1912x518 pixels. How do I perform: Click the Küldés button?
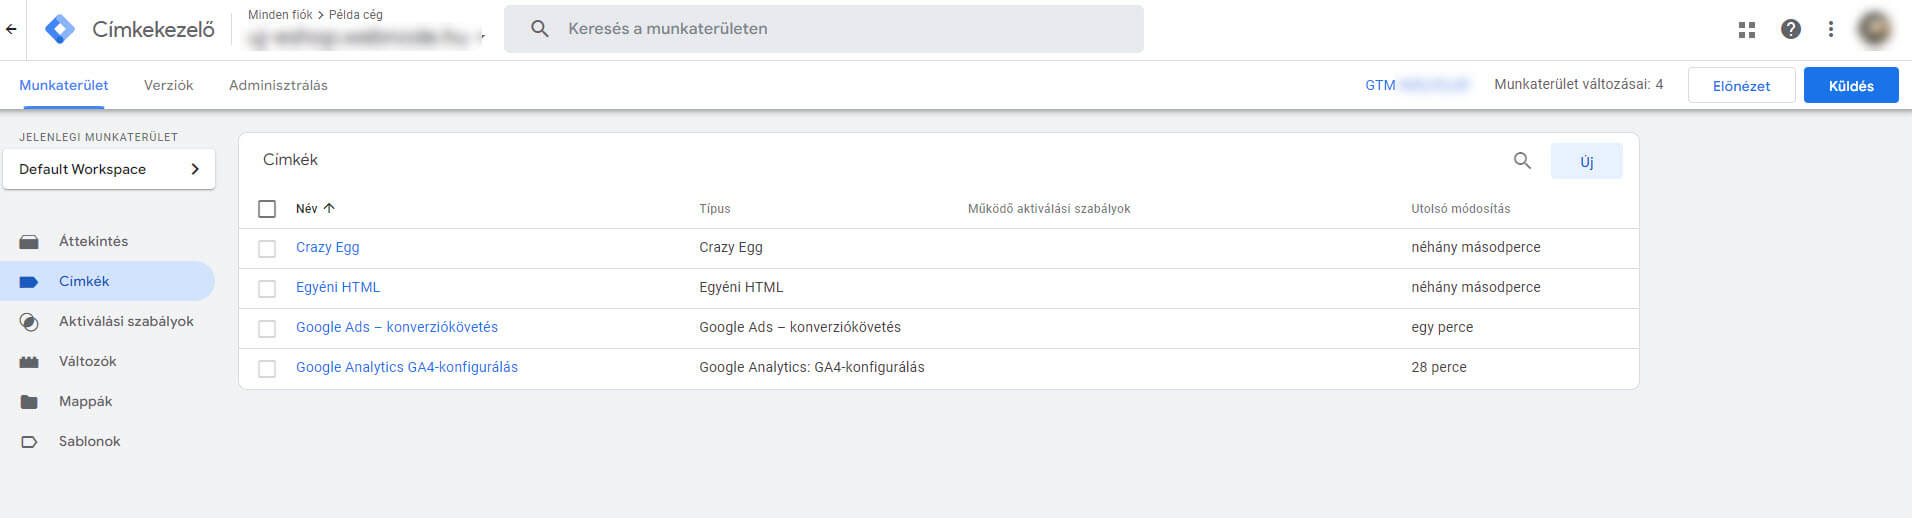tap(1851, 85)
